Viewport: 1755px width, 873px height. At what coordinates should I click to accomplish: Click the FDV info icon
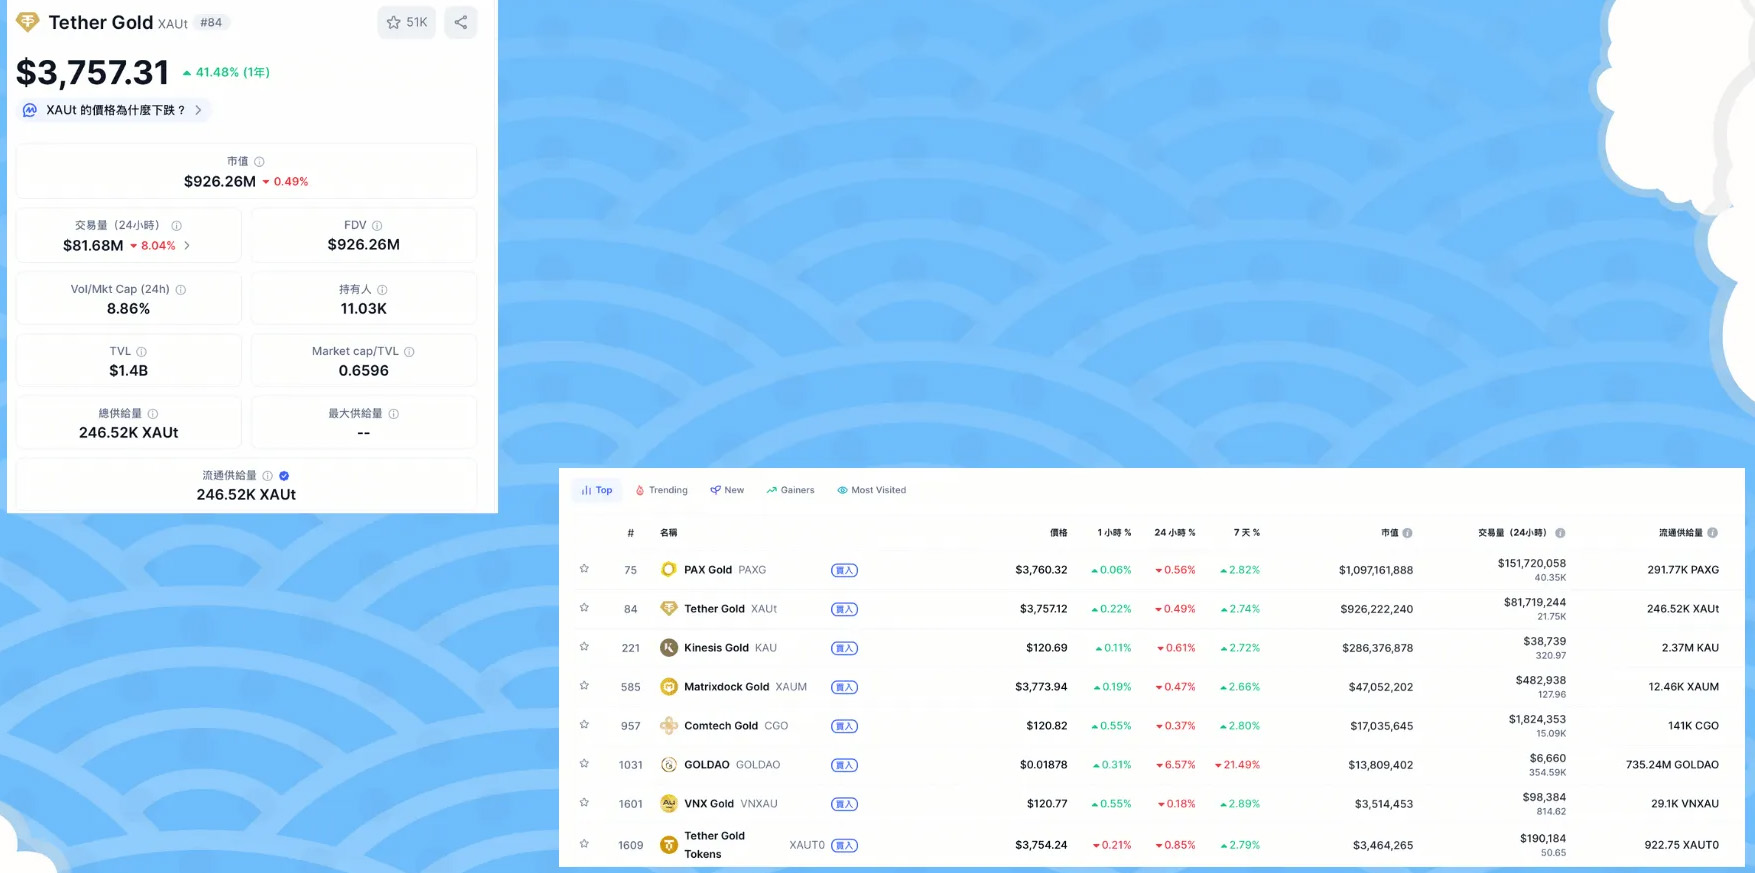[x=377, y=226]
